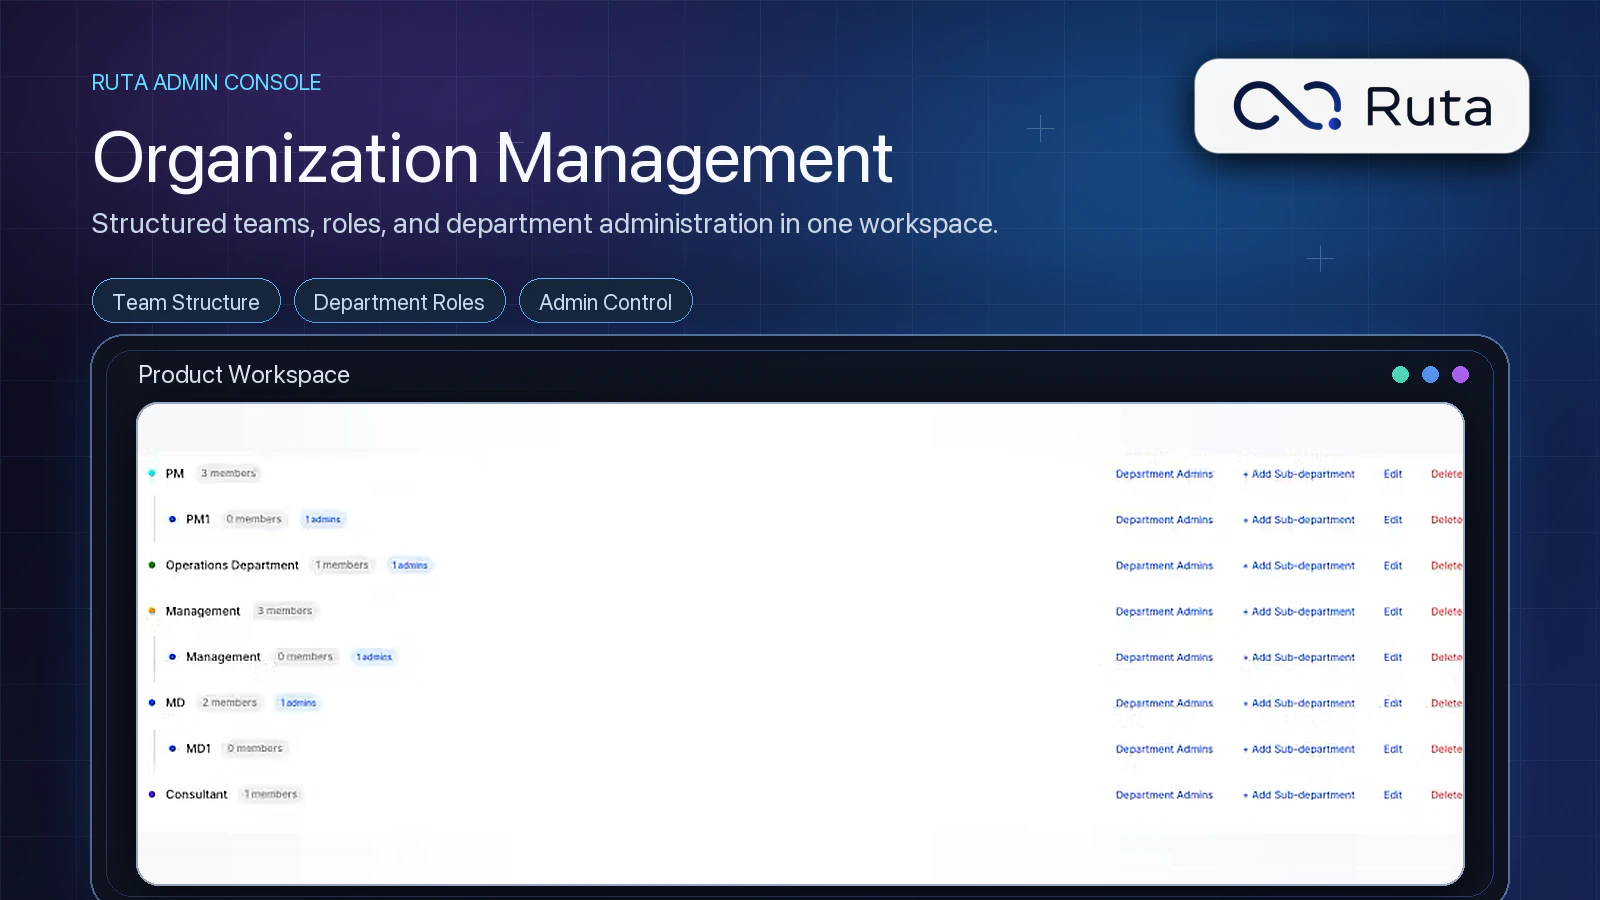Delete the Management sub-department with 0 members

coord(1446,658)
